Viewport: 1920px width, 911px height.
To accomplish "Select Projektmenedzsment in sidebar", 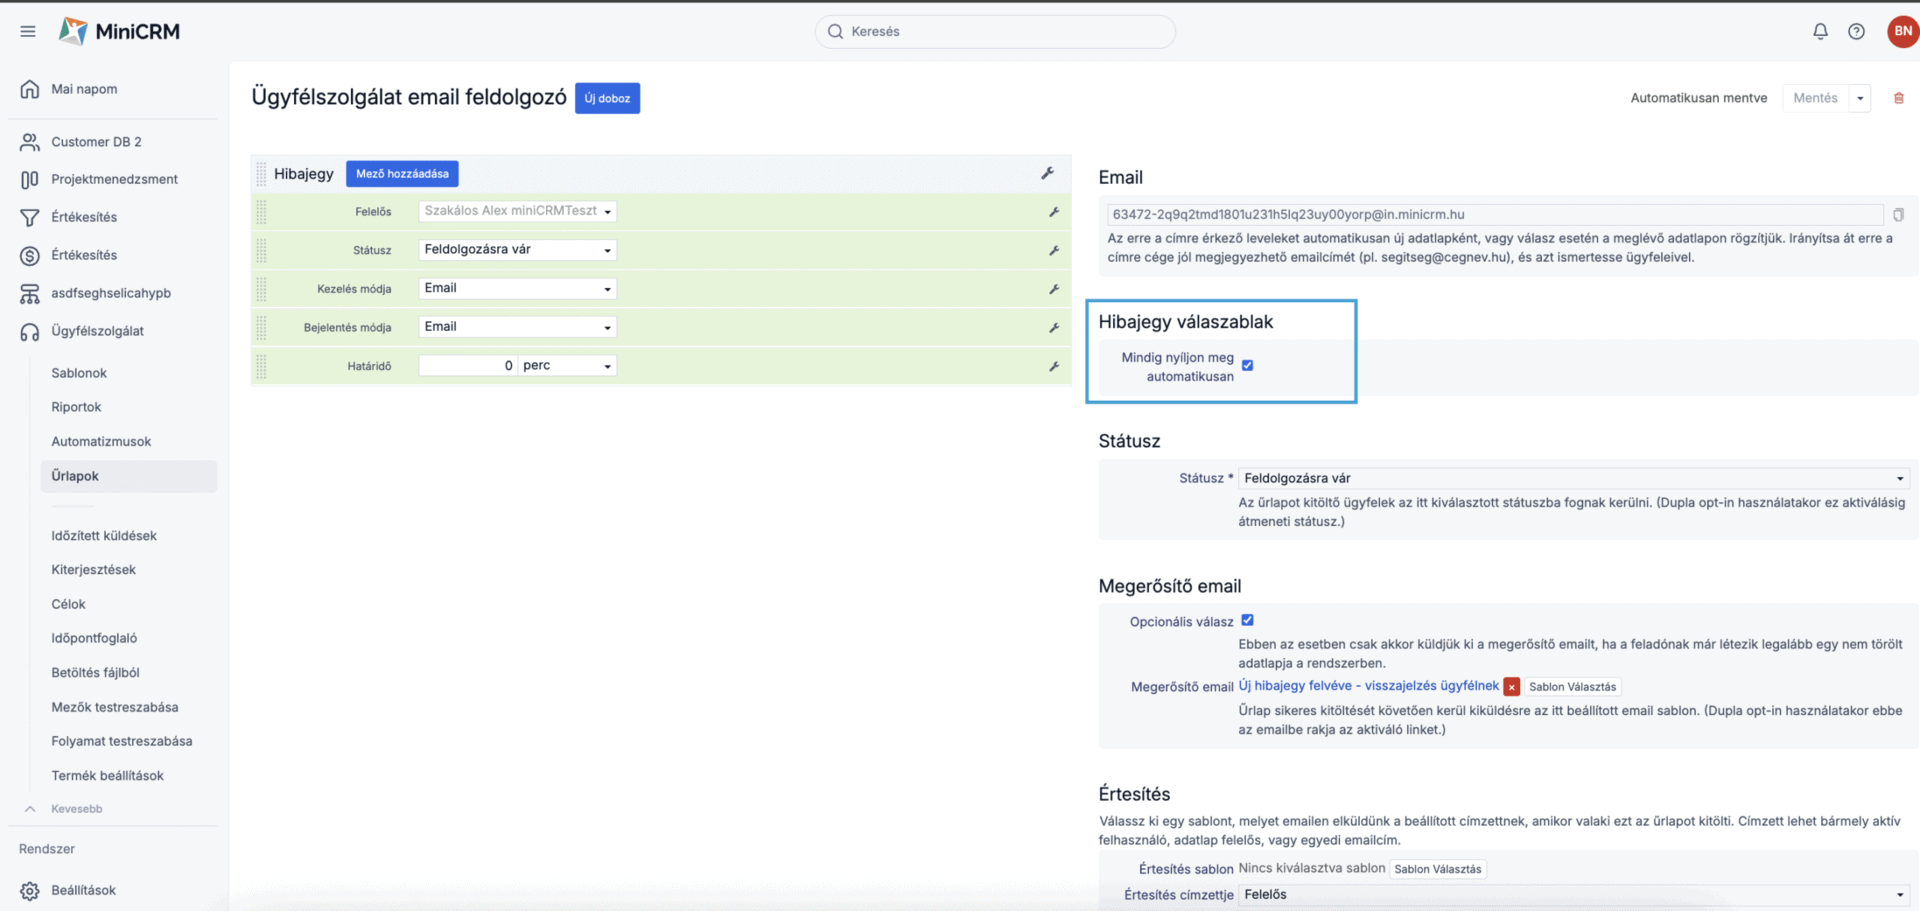I will 114,179.
